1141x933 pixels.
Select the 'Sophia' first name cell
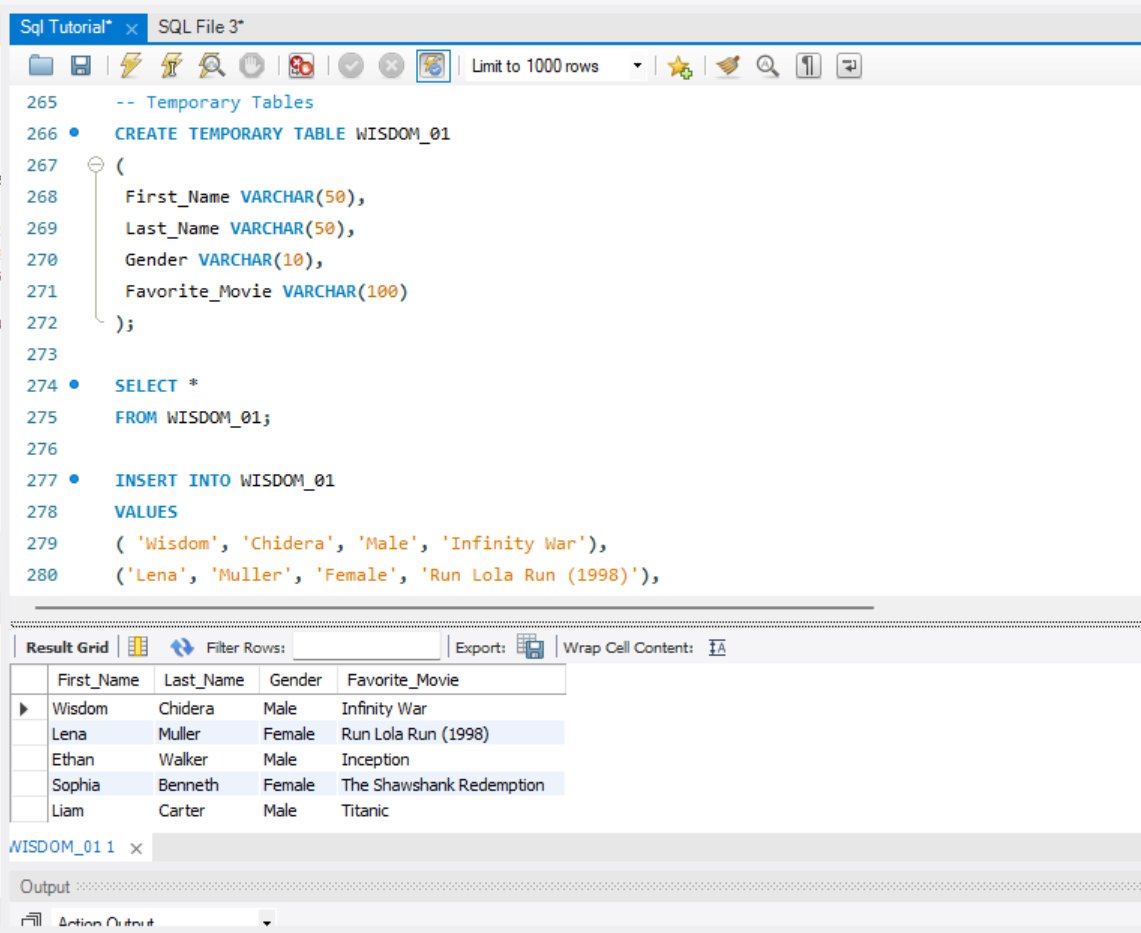pyautogui.click(x=100, y=785)
